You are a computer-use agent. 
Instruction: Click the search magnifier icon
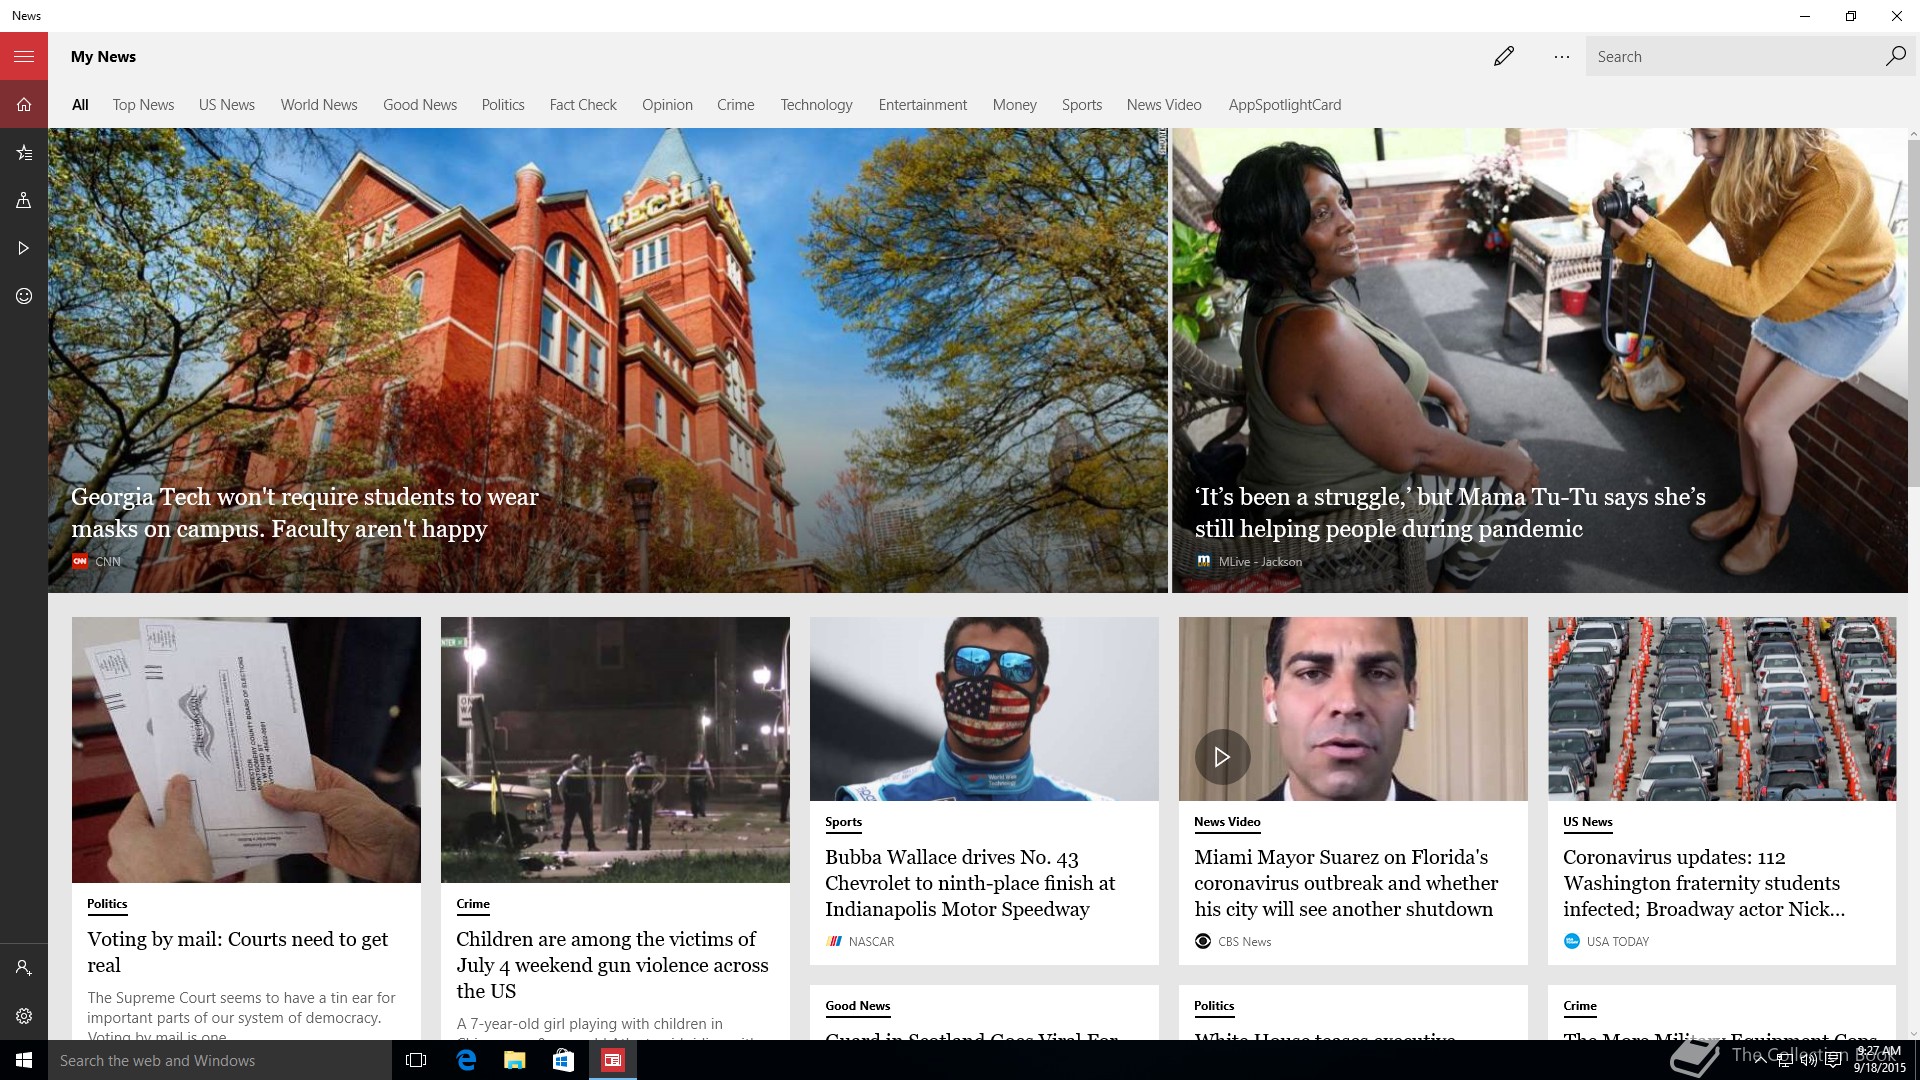click(1895, 57)
